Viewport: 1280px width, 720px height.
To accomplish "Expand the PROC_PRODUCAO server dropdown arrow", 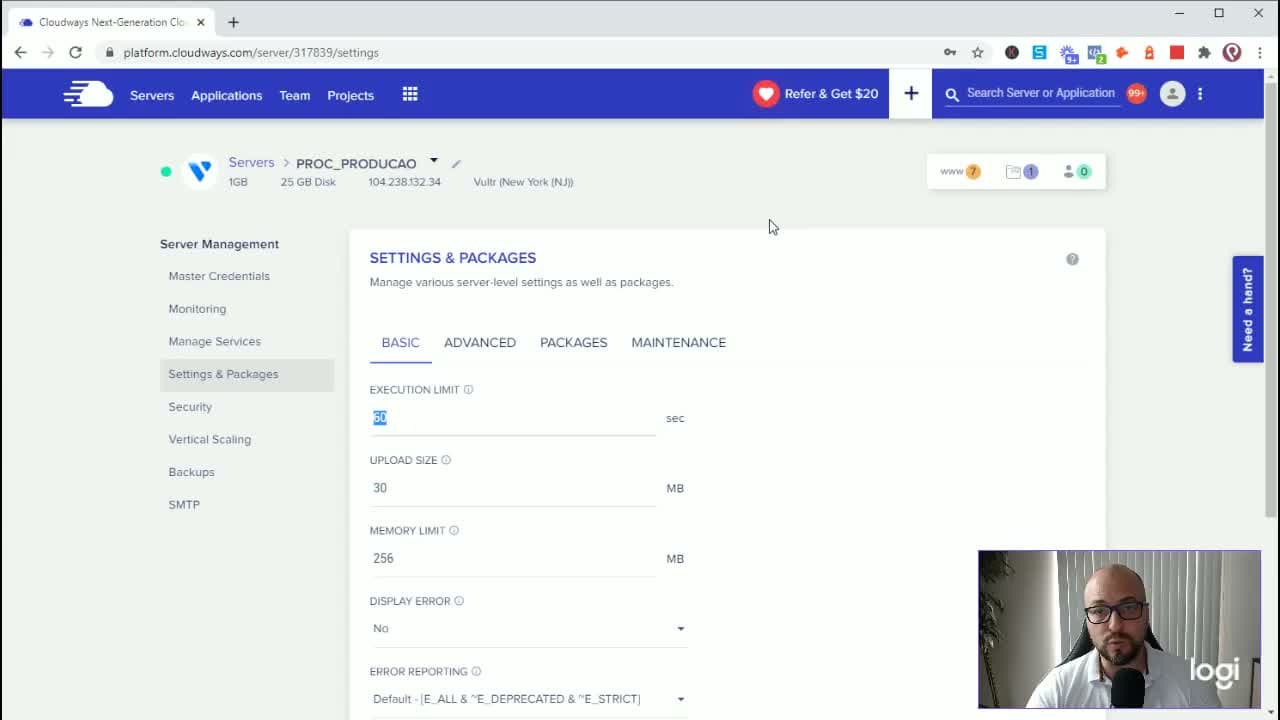I will (x=433, y=160).
